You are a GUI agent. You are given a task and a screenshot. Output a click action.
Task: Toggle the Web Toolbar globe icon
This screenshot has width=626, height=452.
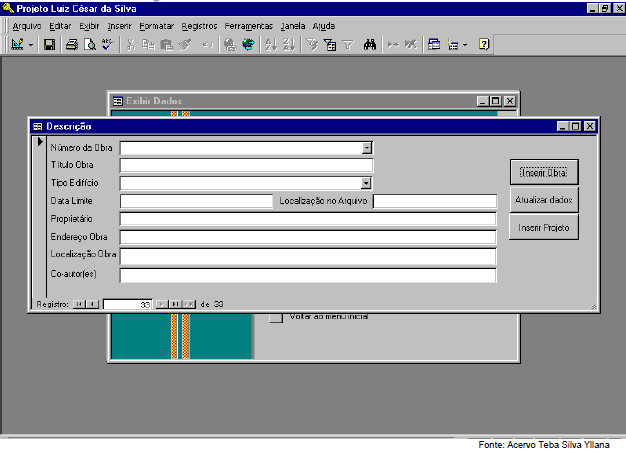pyautogui.click(x=248, y=44)
